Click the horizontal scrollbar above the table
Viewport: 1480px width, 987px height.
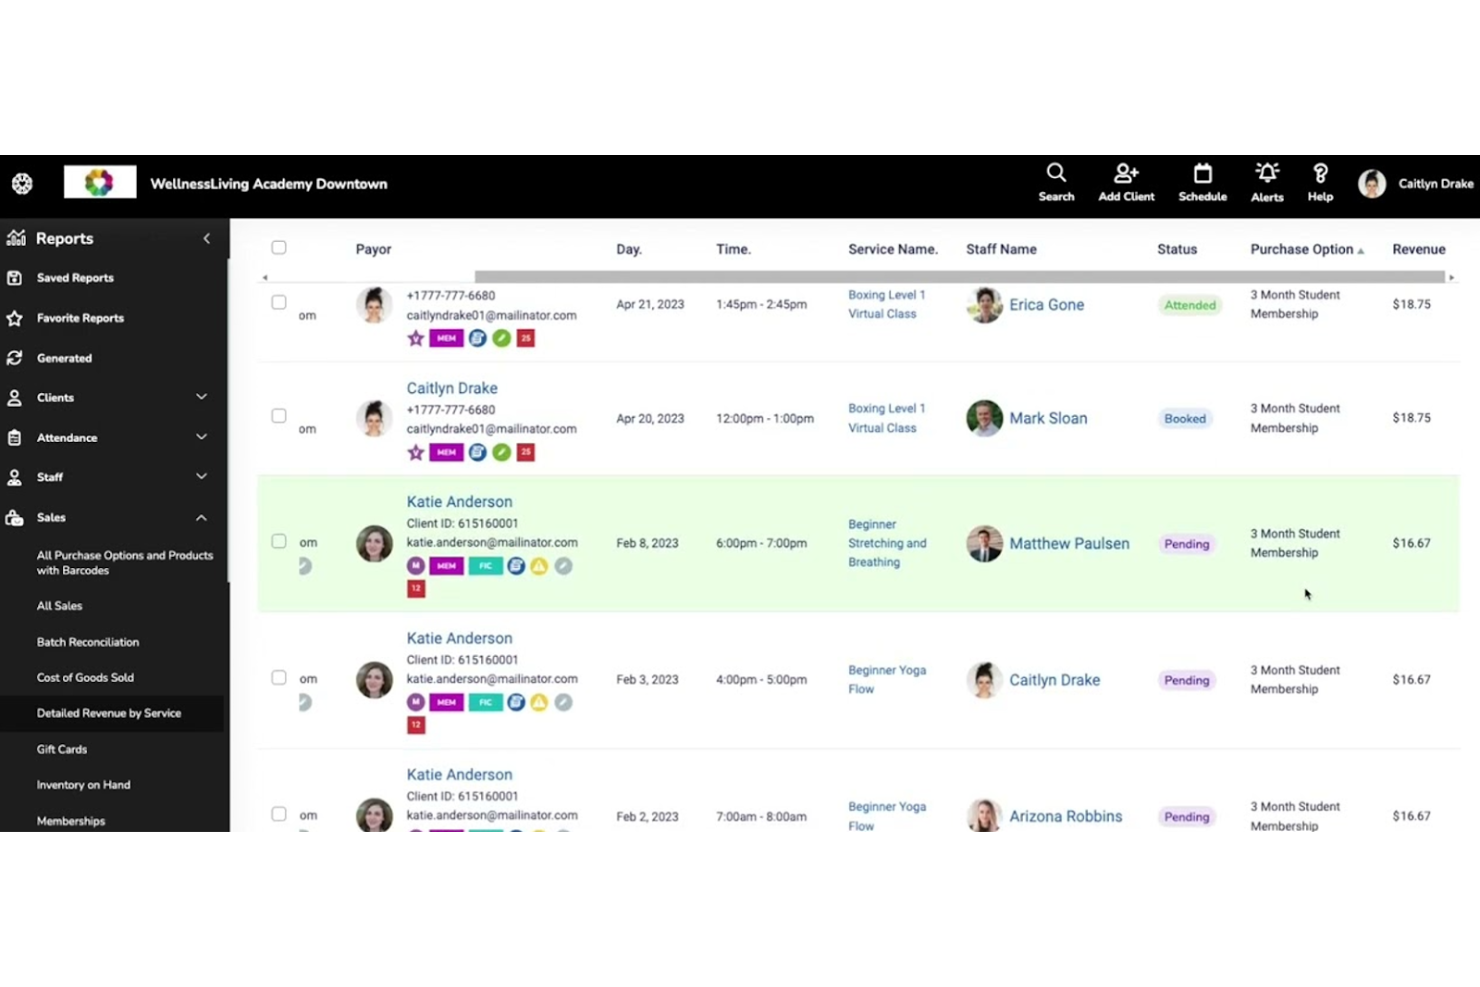click(x=958, y=277)
